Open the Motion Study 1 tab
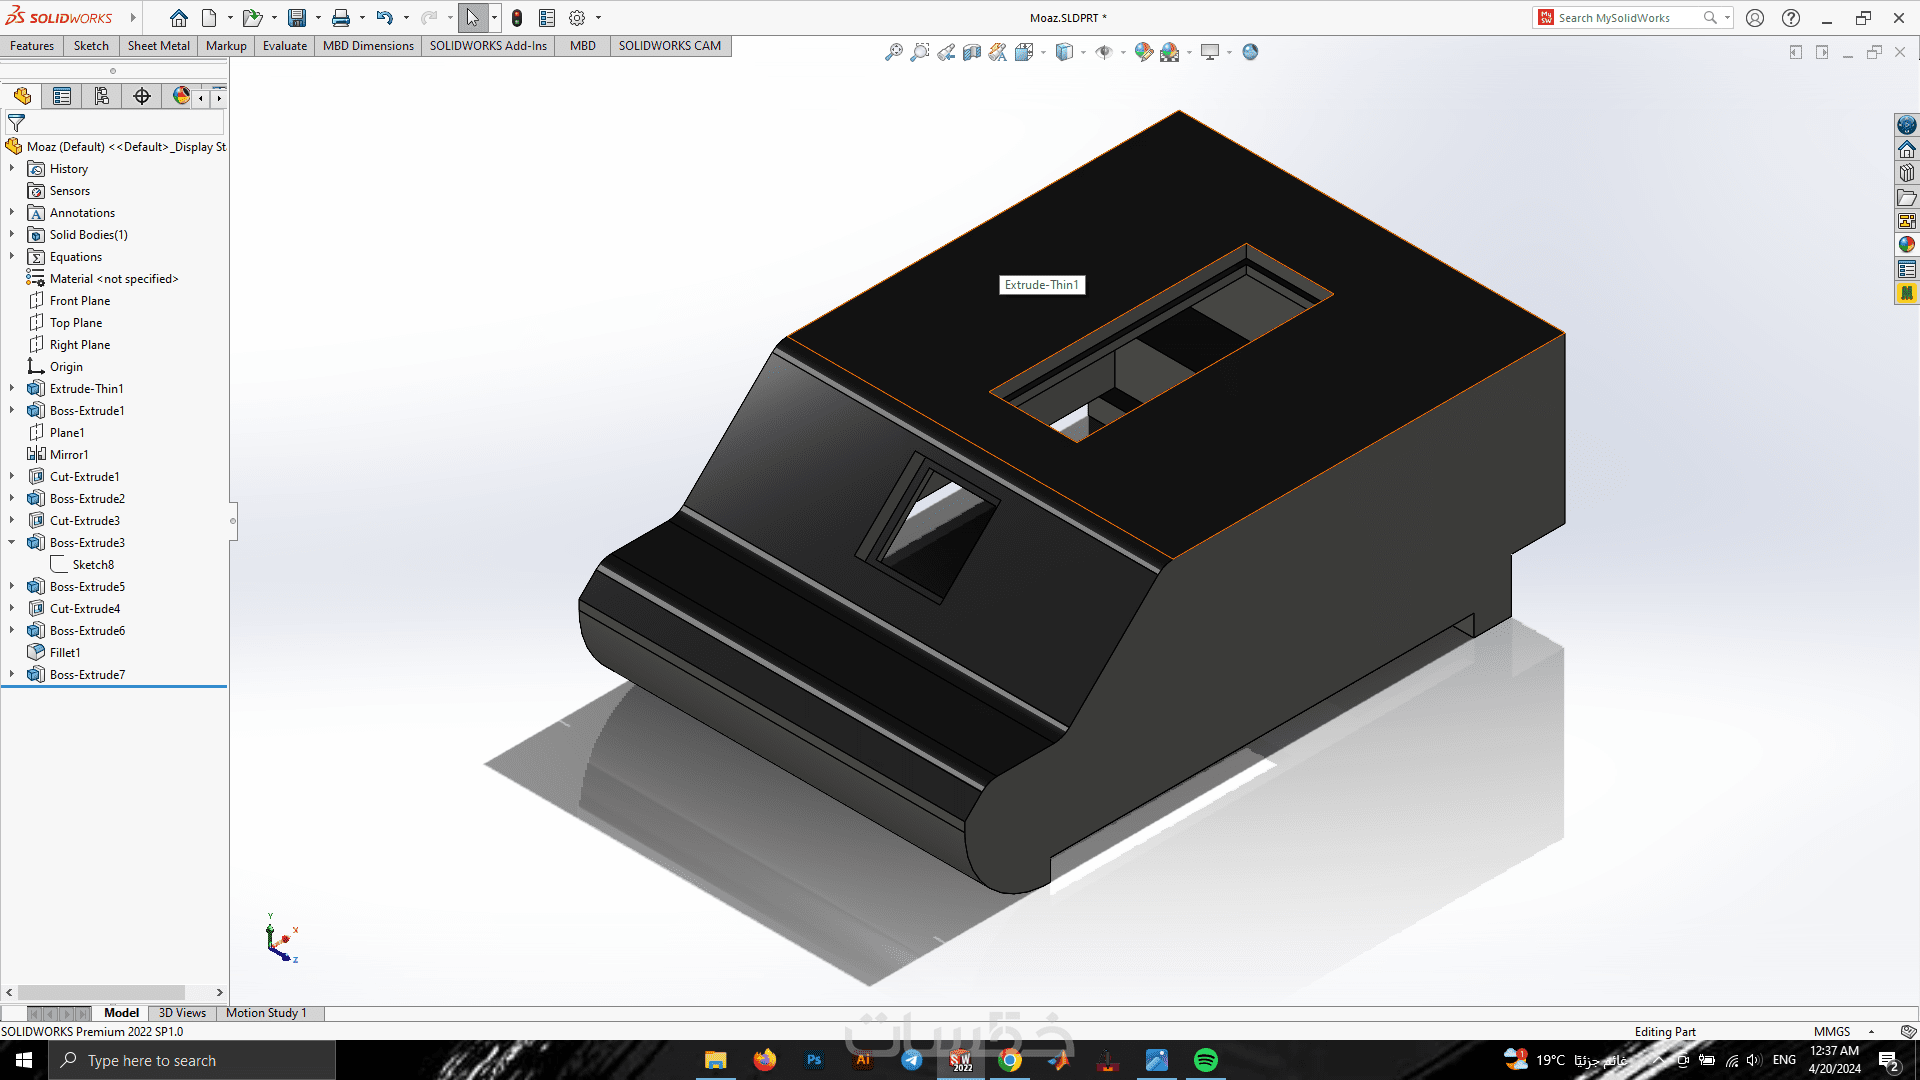 (266, 1013)
